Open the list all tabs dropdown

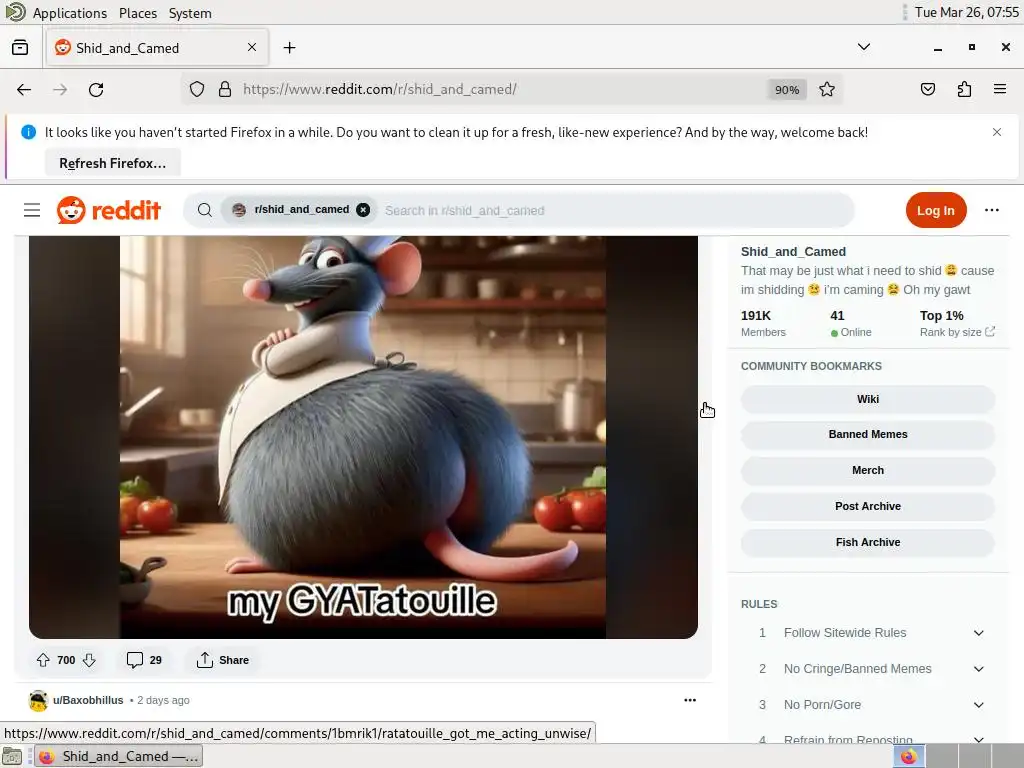click(863, 47)
